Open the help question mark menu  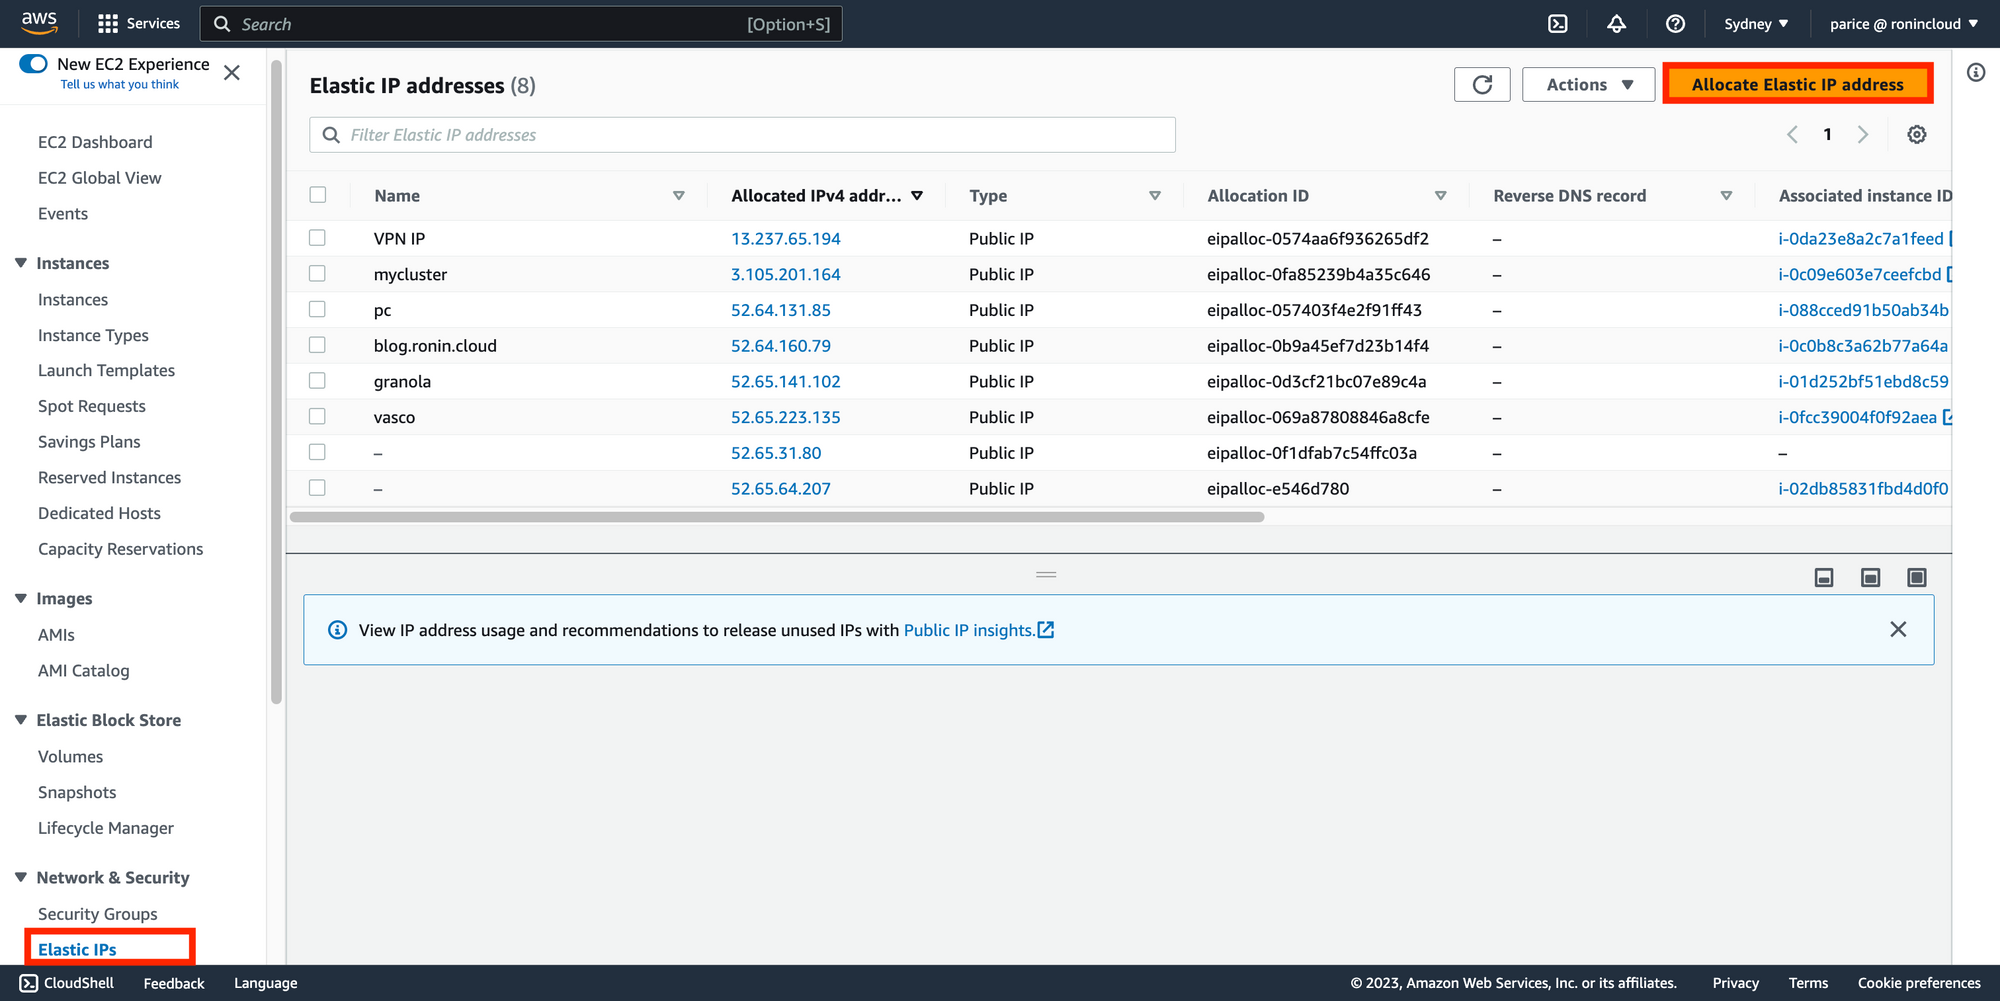1676,24
